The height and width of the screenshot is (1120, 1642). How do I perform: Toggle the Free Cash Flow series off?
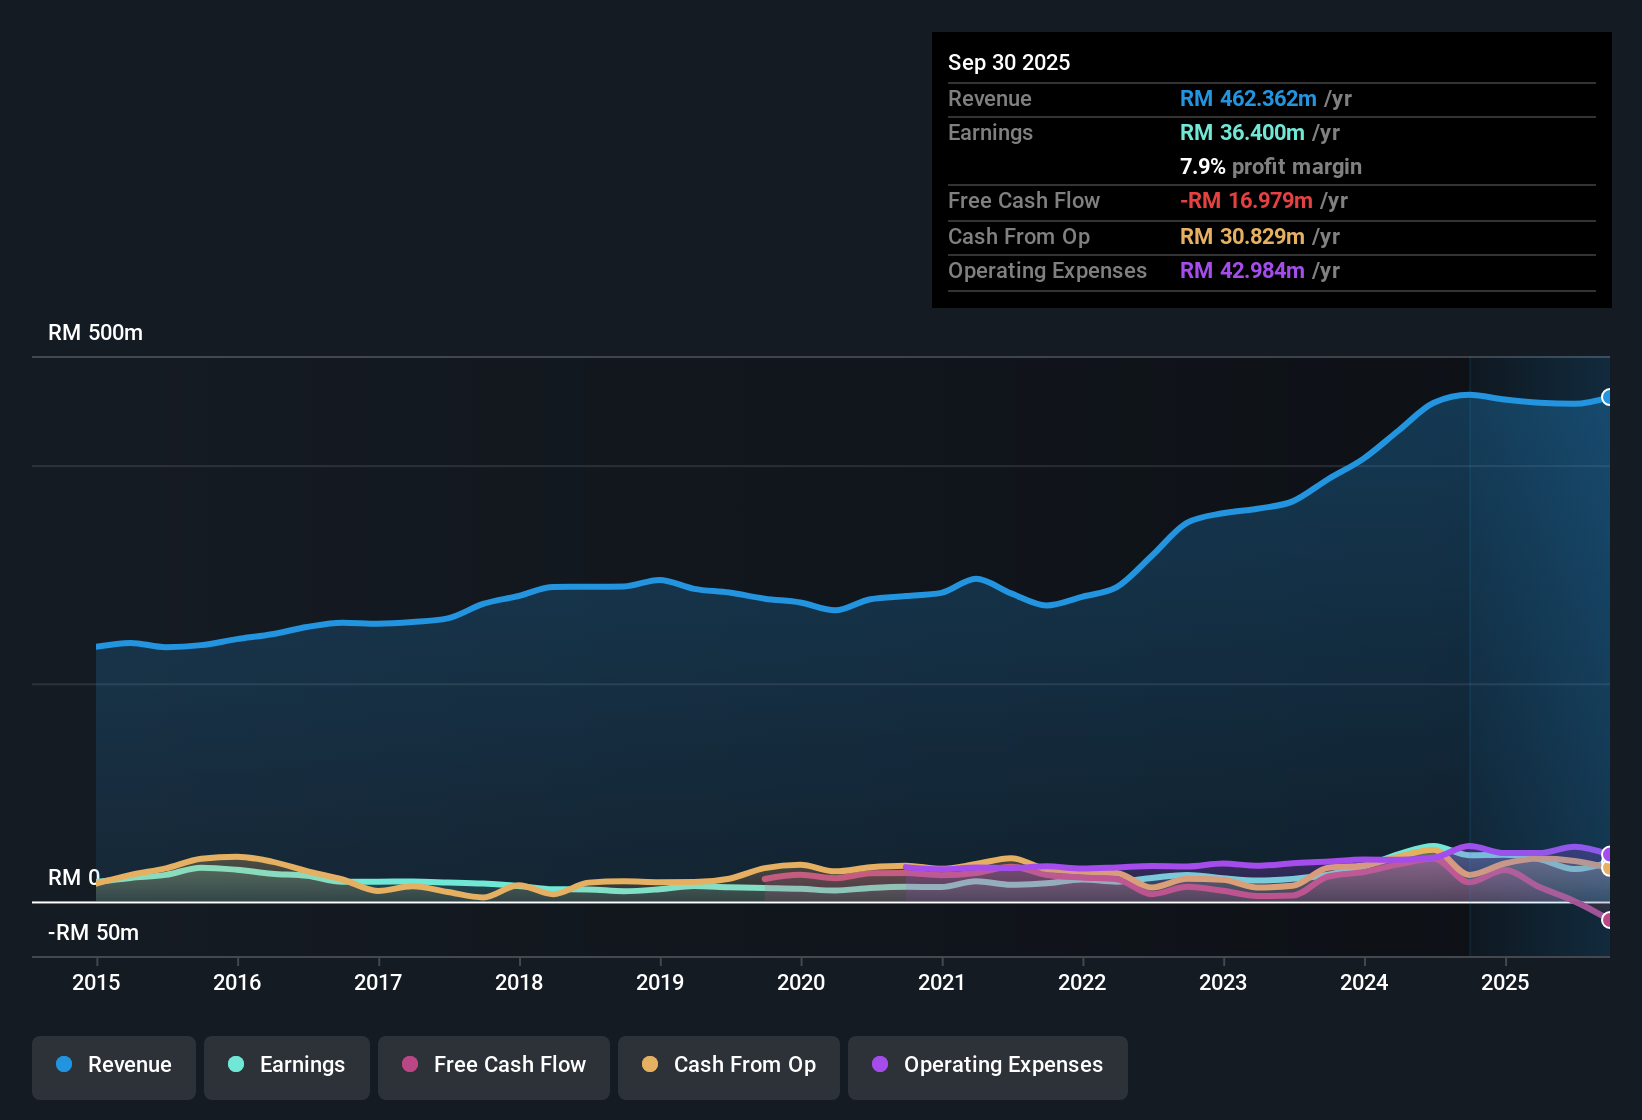493,1065
